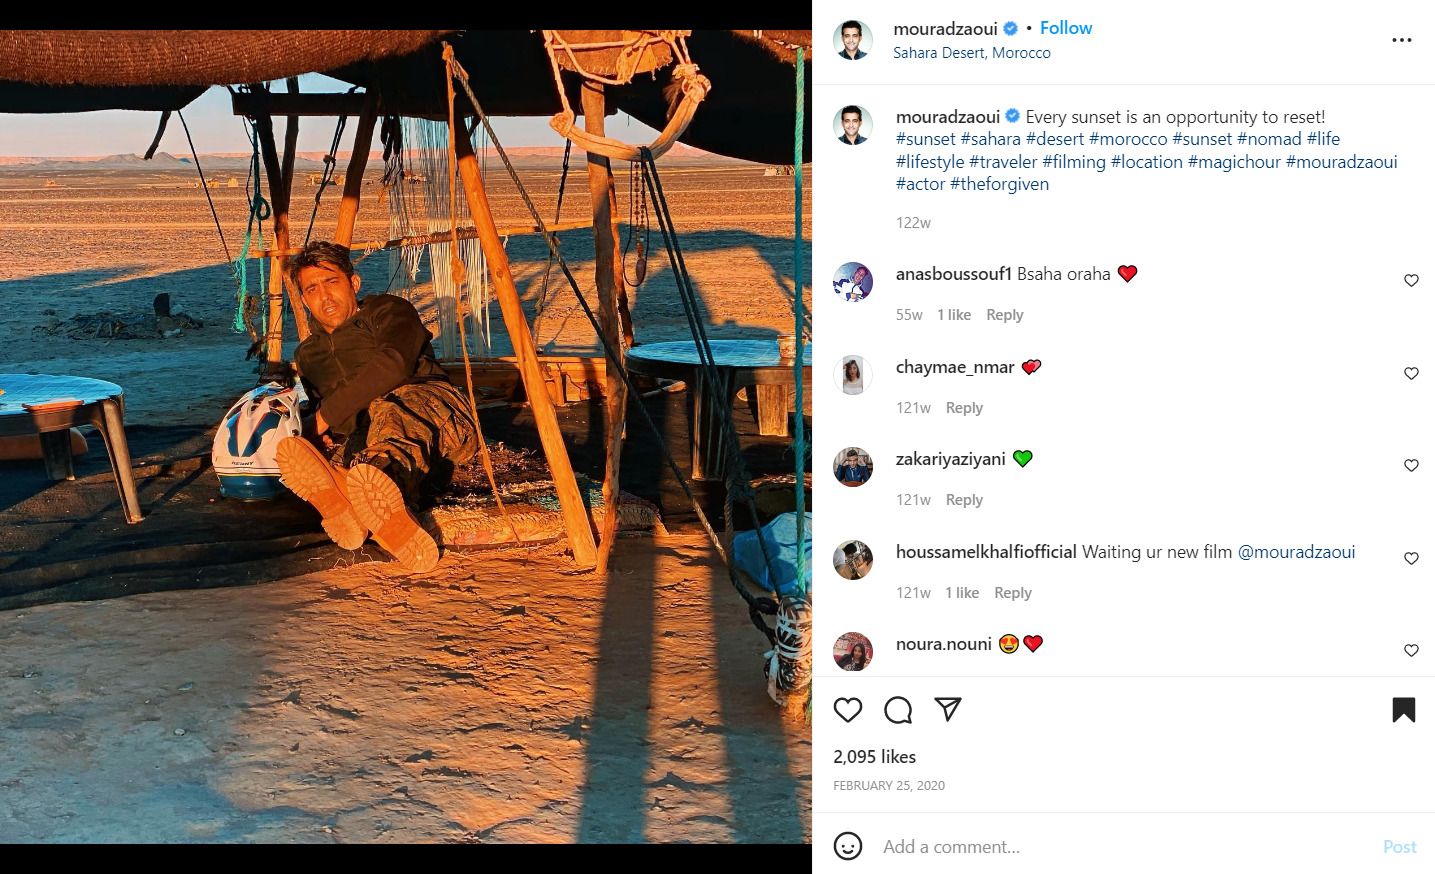The height and width of the screenshot is (874, 1435).
Task: Open the emoji picker smiley icon
Action: [848, 846]
